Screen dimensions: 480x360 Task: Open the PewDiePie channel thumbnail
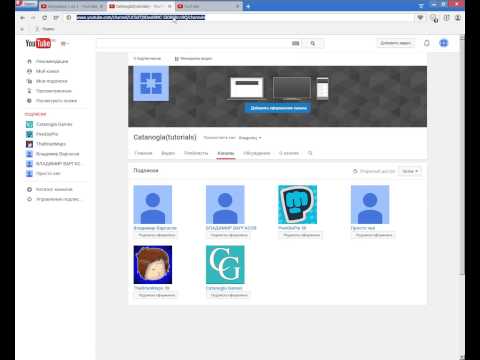297,205
